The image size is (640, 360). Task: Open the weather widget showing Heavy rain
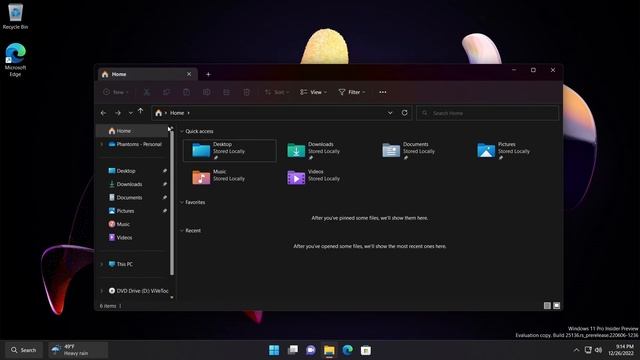(78, 350)
